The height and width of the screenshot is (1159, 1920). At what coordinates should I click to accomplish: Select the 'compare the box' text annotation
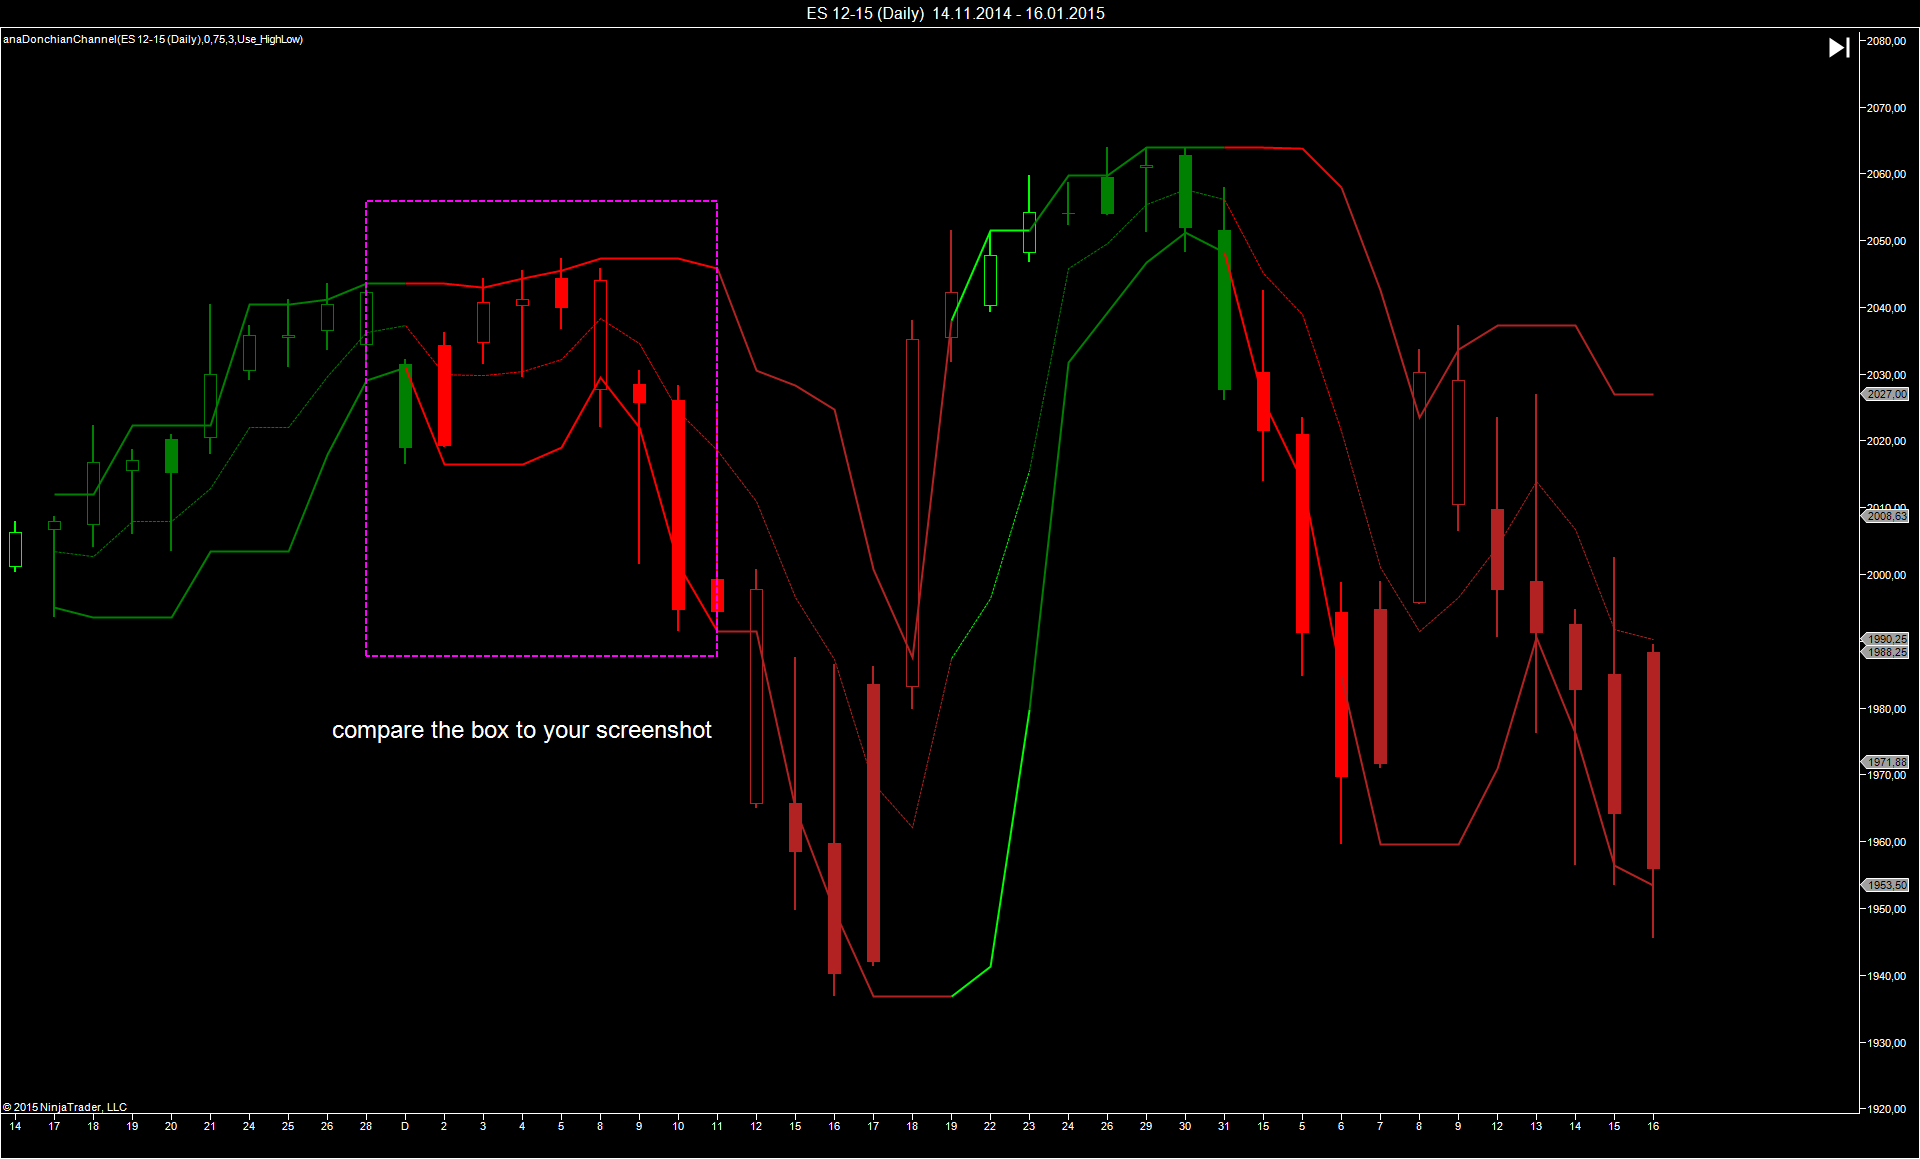[x=521, y=730]
